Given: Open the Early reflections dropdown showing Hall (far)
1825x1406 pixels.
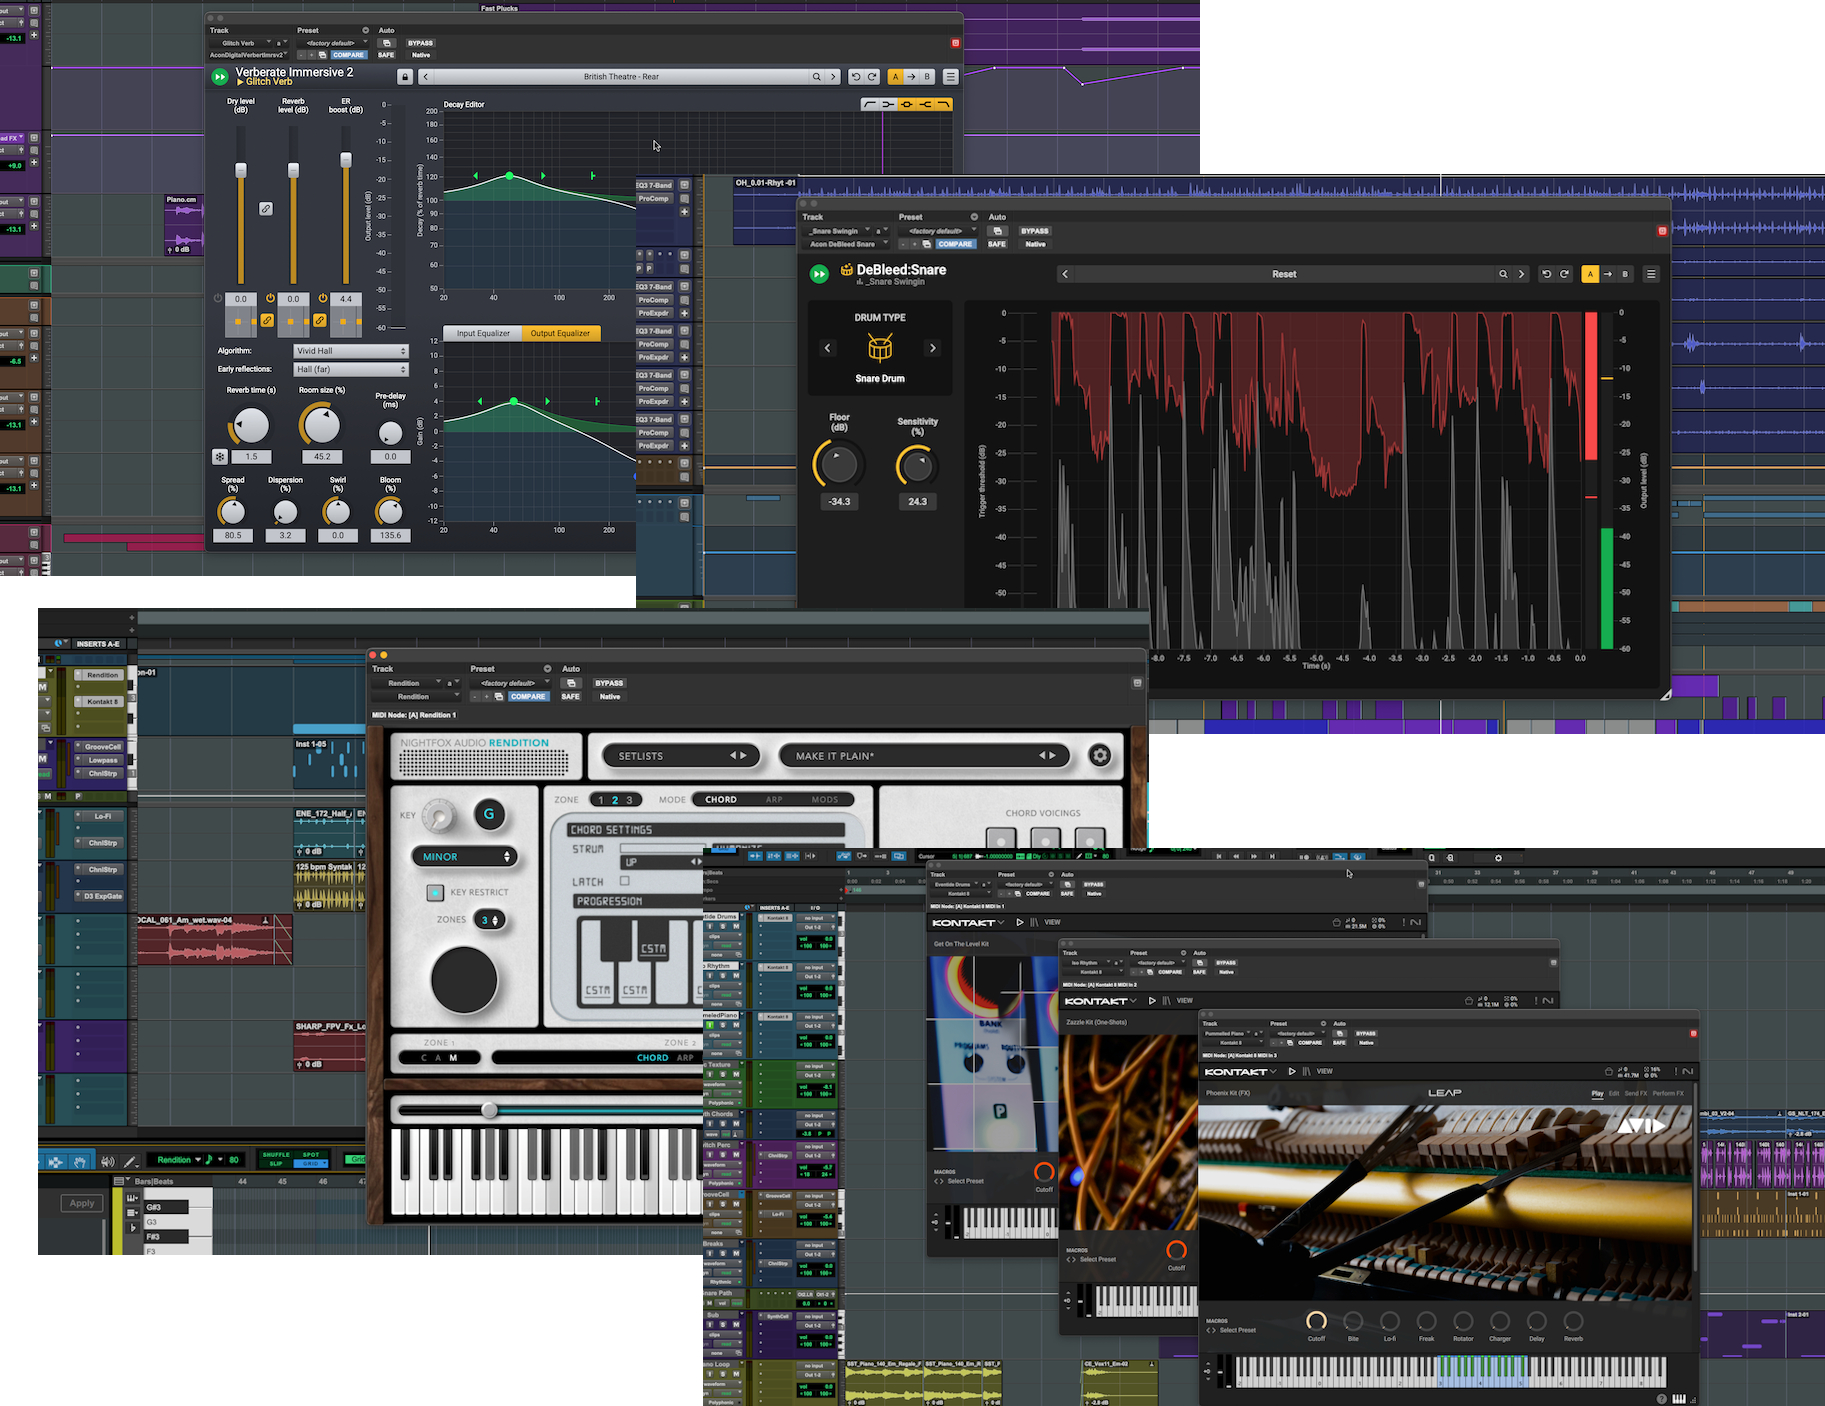Looking at the screenshot, I should (x=351, y=369).
